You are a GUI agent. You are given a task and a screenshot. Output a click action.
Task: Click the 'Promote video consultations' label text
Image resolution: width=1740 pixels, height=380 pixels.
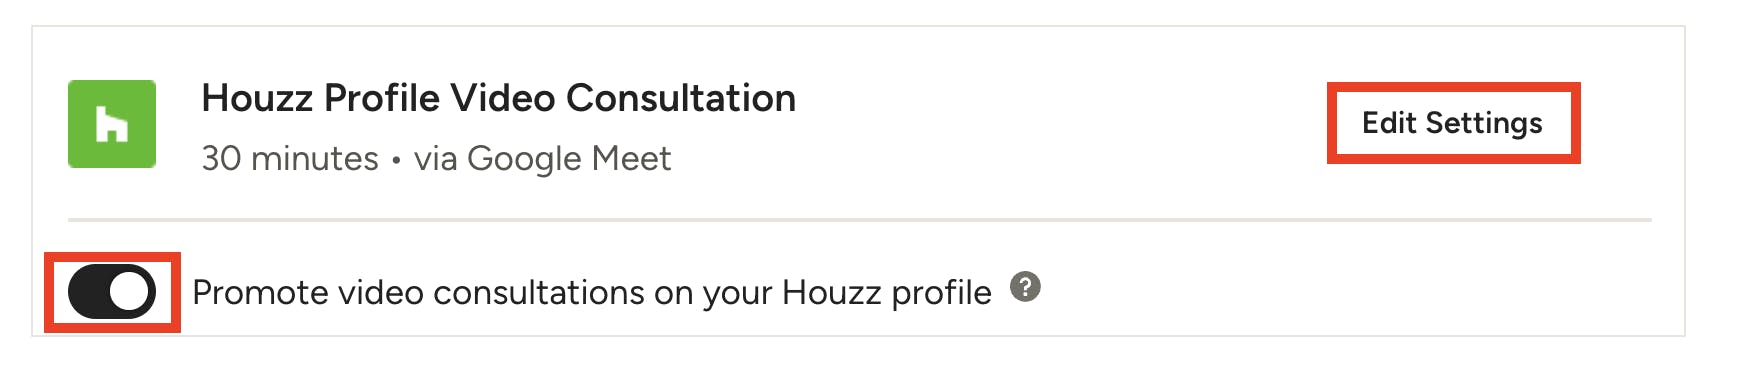[592, 292]
